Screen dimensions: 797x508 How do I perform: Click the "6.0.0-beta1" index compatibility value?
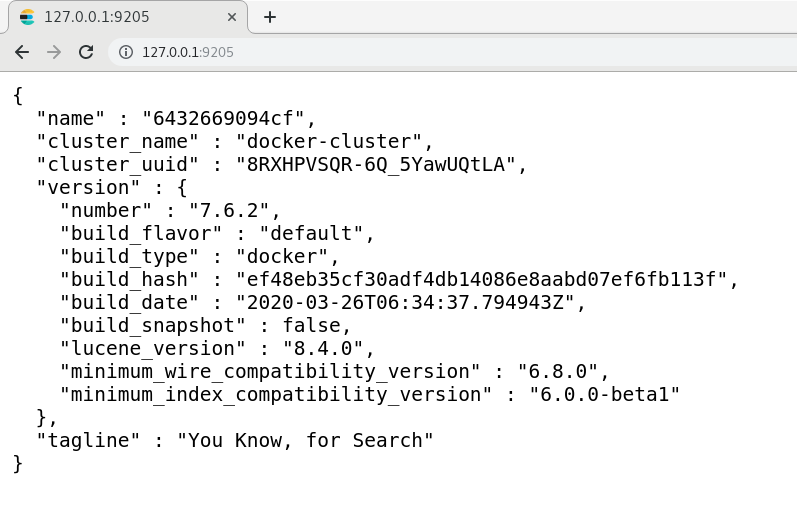(x=604, y=395)
